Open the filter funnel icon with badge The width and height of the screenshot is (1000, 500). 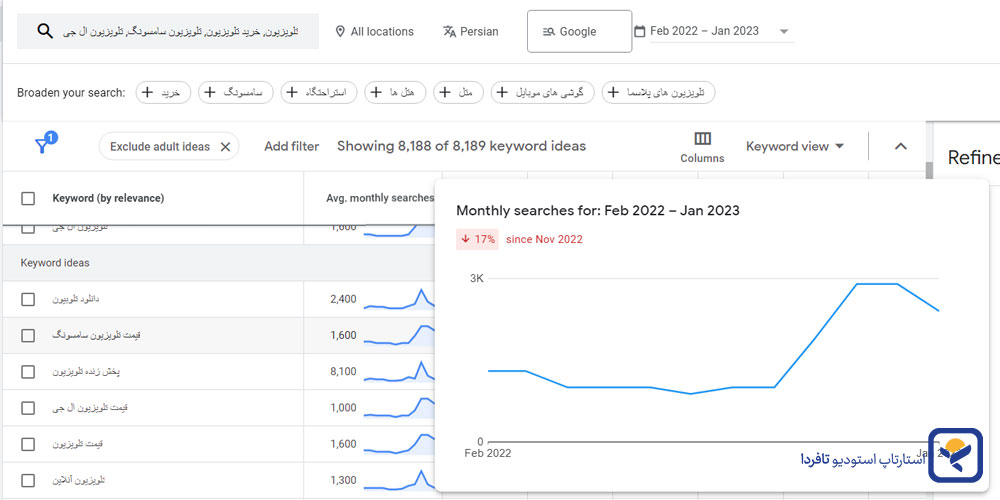click(x=45, y=143)
